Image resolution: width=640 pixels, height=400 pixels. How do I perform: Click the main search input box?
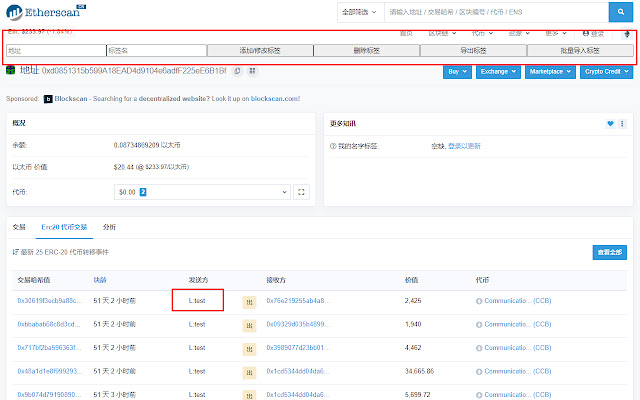tap(496, 12)
